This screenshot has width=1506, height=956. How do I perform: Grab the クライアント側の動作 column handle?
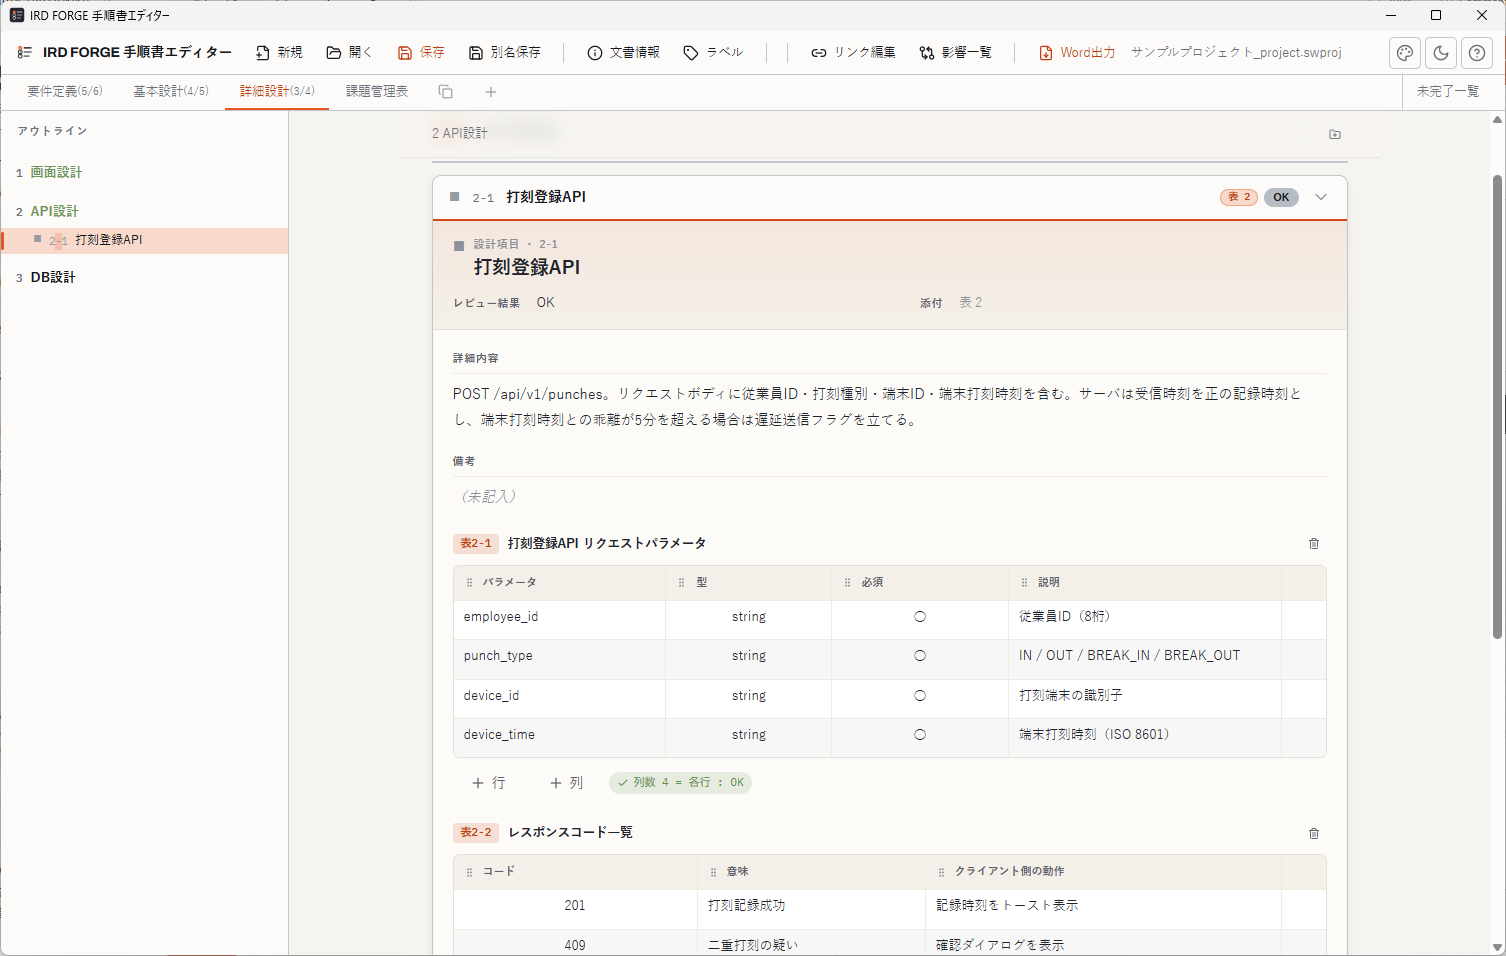tap(941, 872)
